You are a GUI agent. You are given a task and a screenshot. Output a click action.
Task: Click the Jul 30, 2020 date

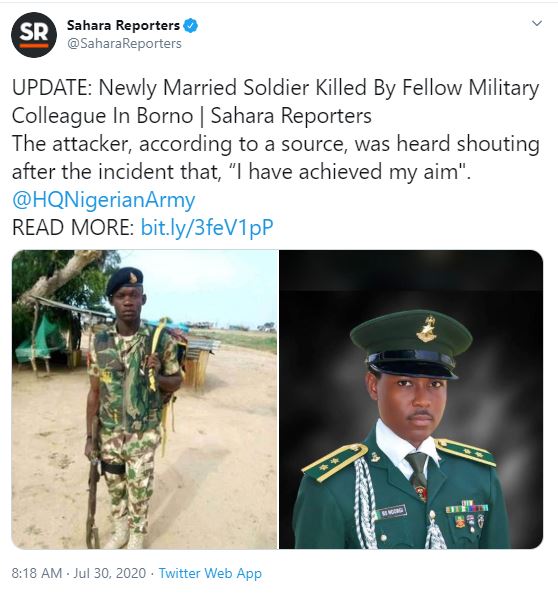tap(109, 573)
